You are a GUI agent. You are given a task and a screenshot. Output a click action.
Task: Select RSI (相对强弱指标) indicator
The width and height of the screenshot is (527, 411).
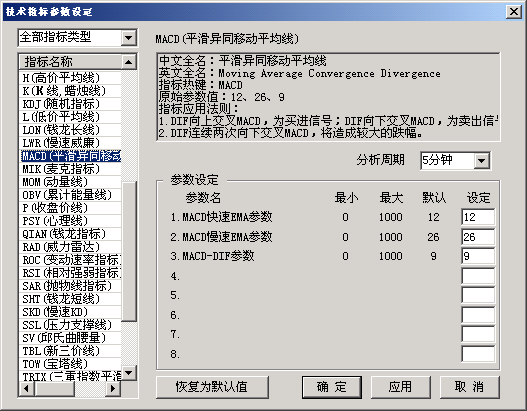point(70,273)
